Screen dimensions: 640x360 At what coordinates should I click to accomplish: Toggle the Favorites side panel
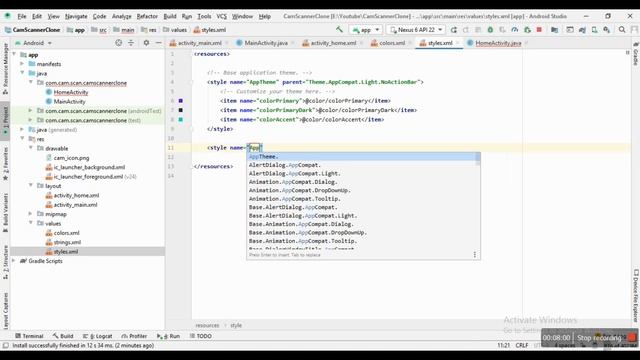tap(5, 164)
